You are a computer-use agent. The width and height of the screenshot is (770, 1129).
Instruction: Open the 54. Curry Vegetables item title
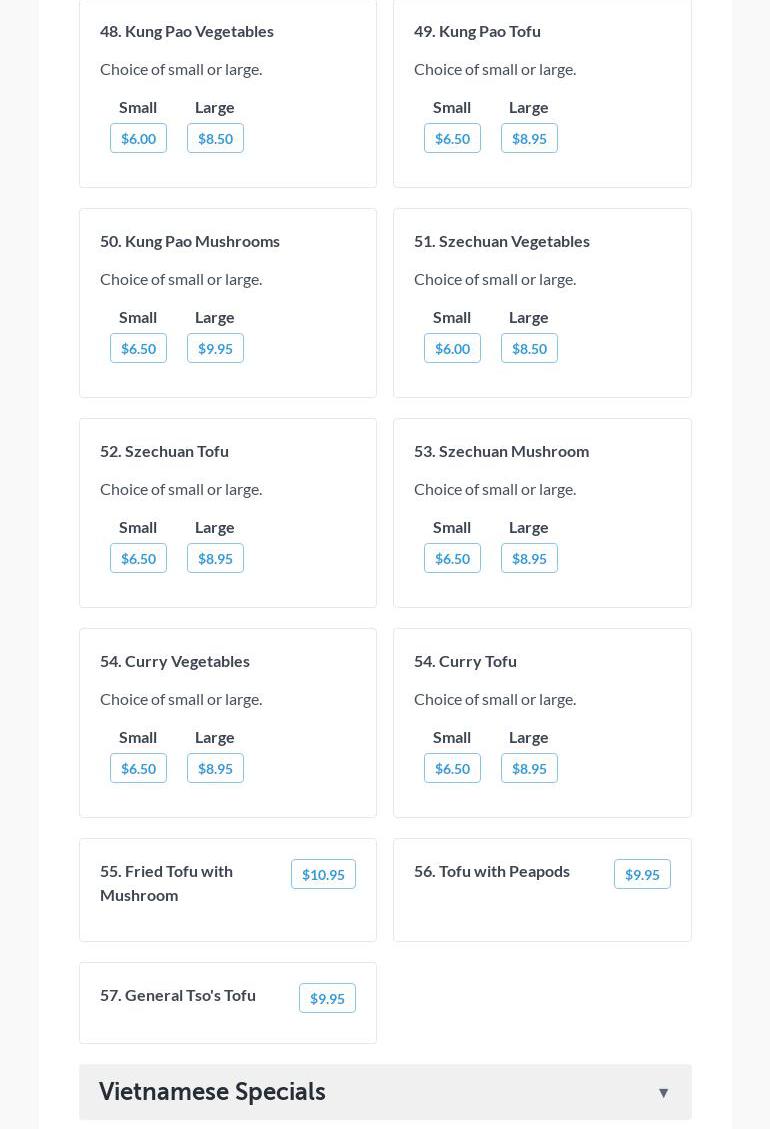coord(175,661)
